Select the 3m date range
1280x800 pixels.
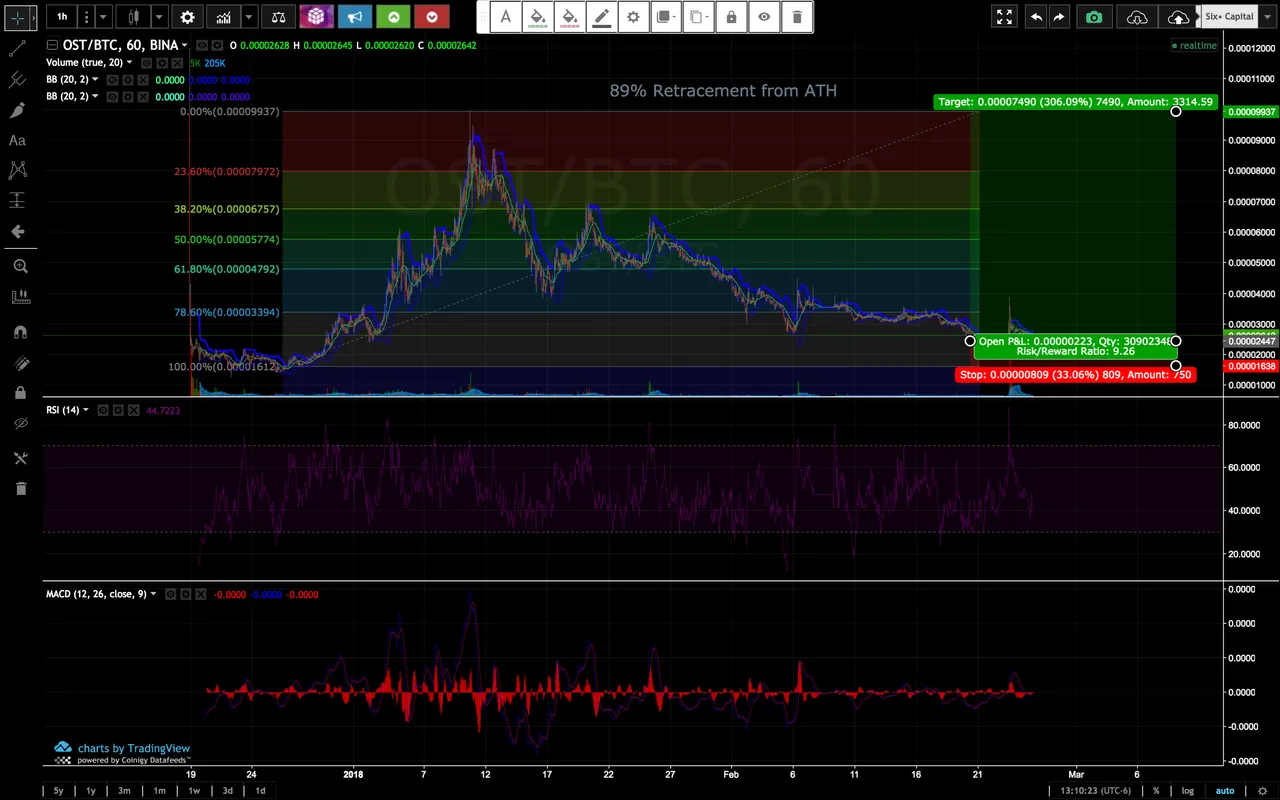click(124, 791)
